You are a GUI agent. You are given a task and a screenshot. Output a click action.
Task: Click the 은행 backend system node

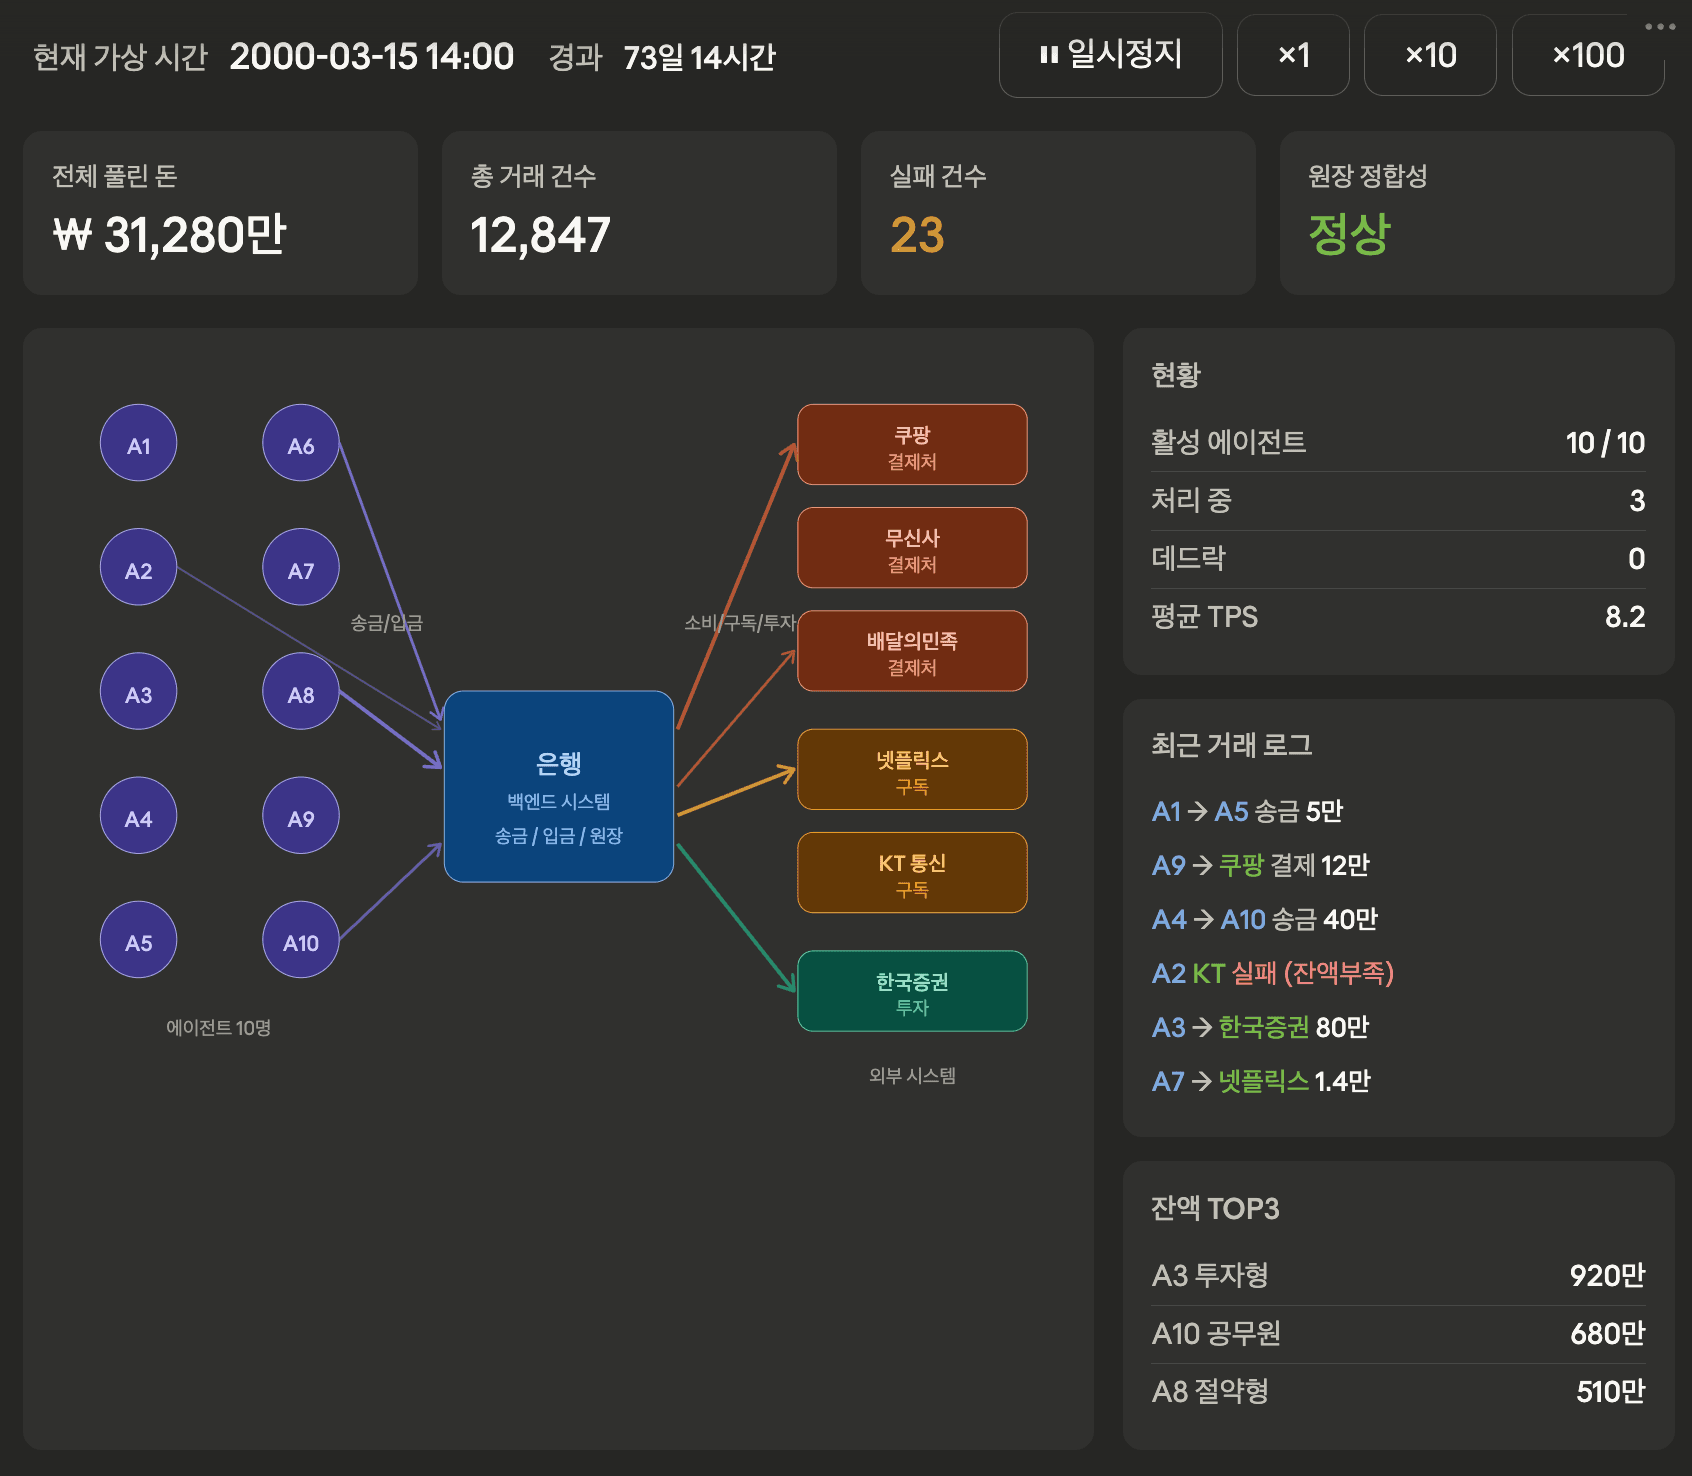(x=559, y=786)
